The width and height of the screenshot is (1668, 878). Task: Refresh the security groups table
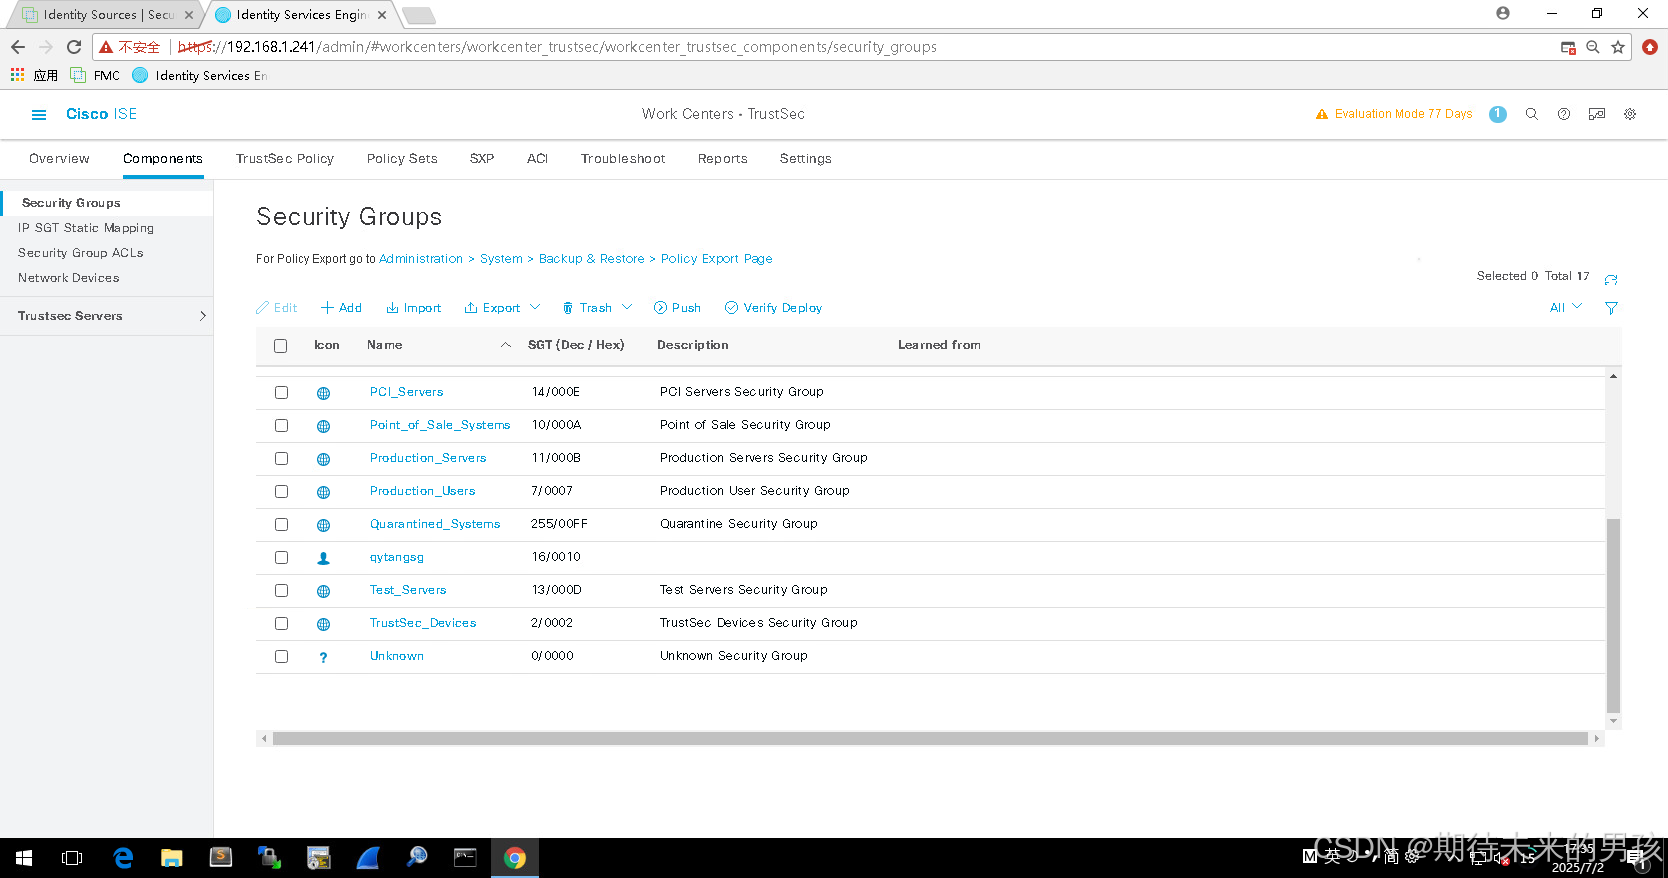[x=1611, y=279]
